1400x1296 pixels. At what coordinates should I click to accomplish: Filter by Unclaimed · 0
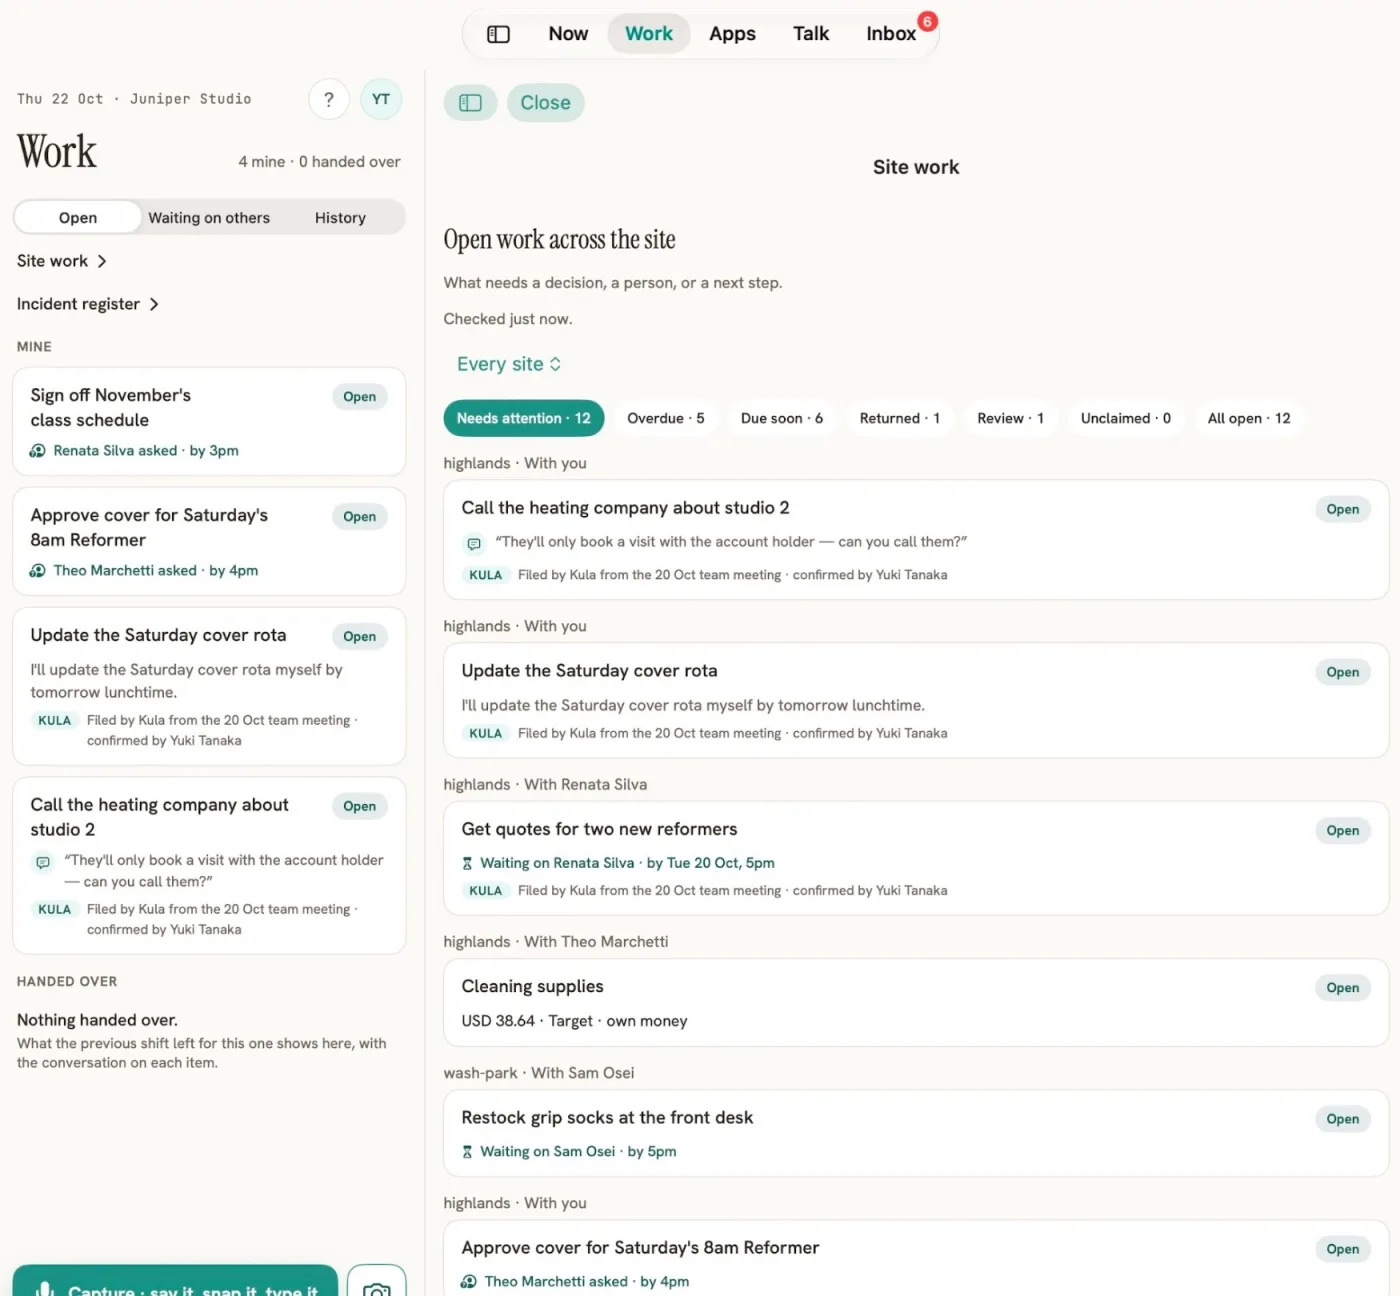(x=1126, y=419)
